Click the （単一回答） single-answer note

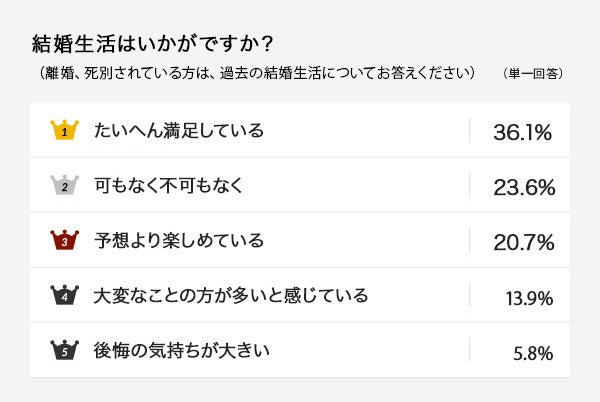click(x=534, y=73)
